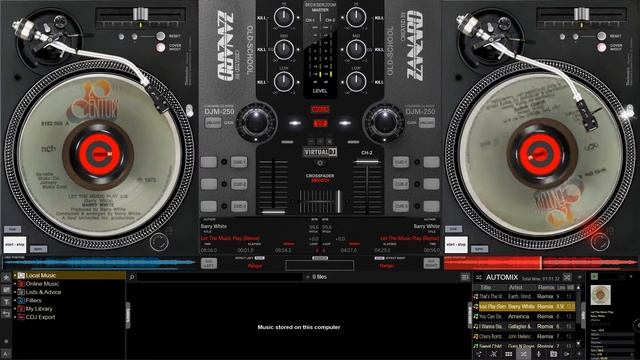Turn the left channel MID equalizer knob
The width and height of the screenshot is (640, 360).
point(284,50)
